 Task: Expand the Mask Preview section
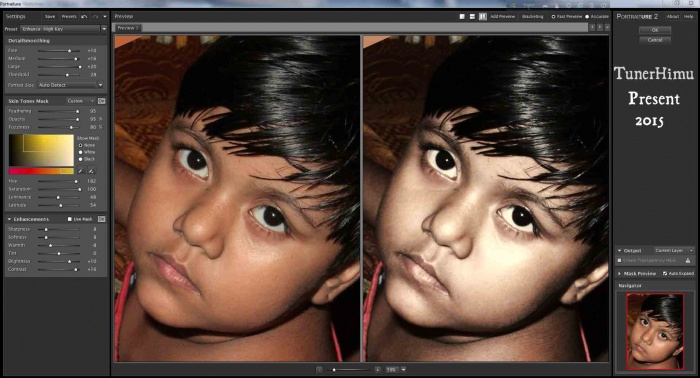[619, 273]
